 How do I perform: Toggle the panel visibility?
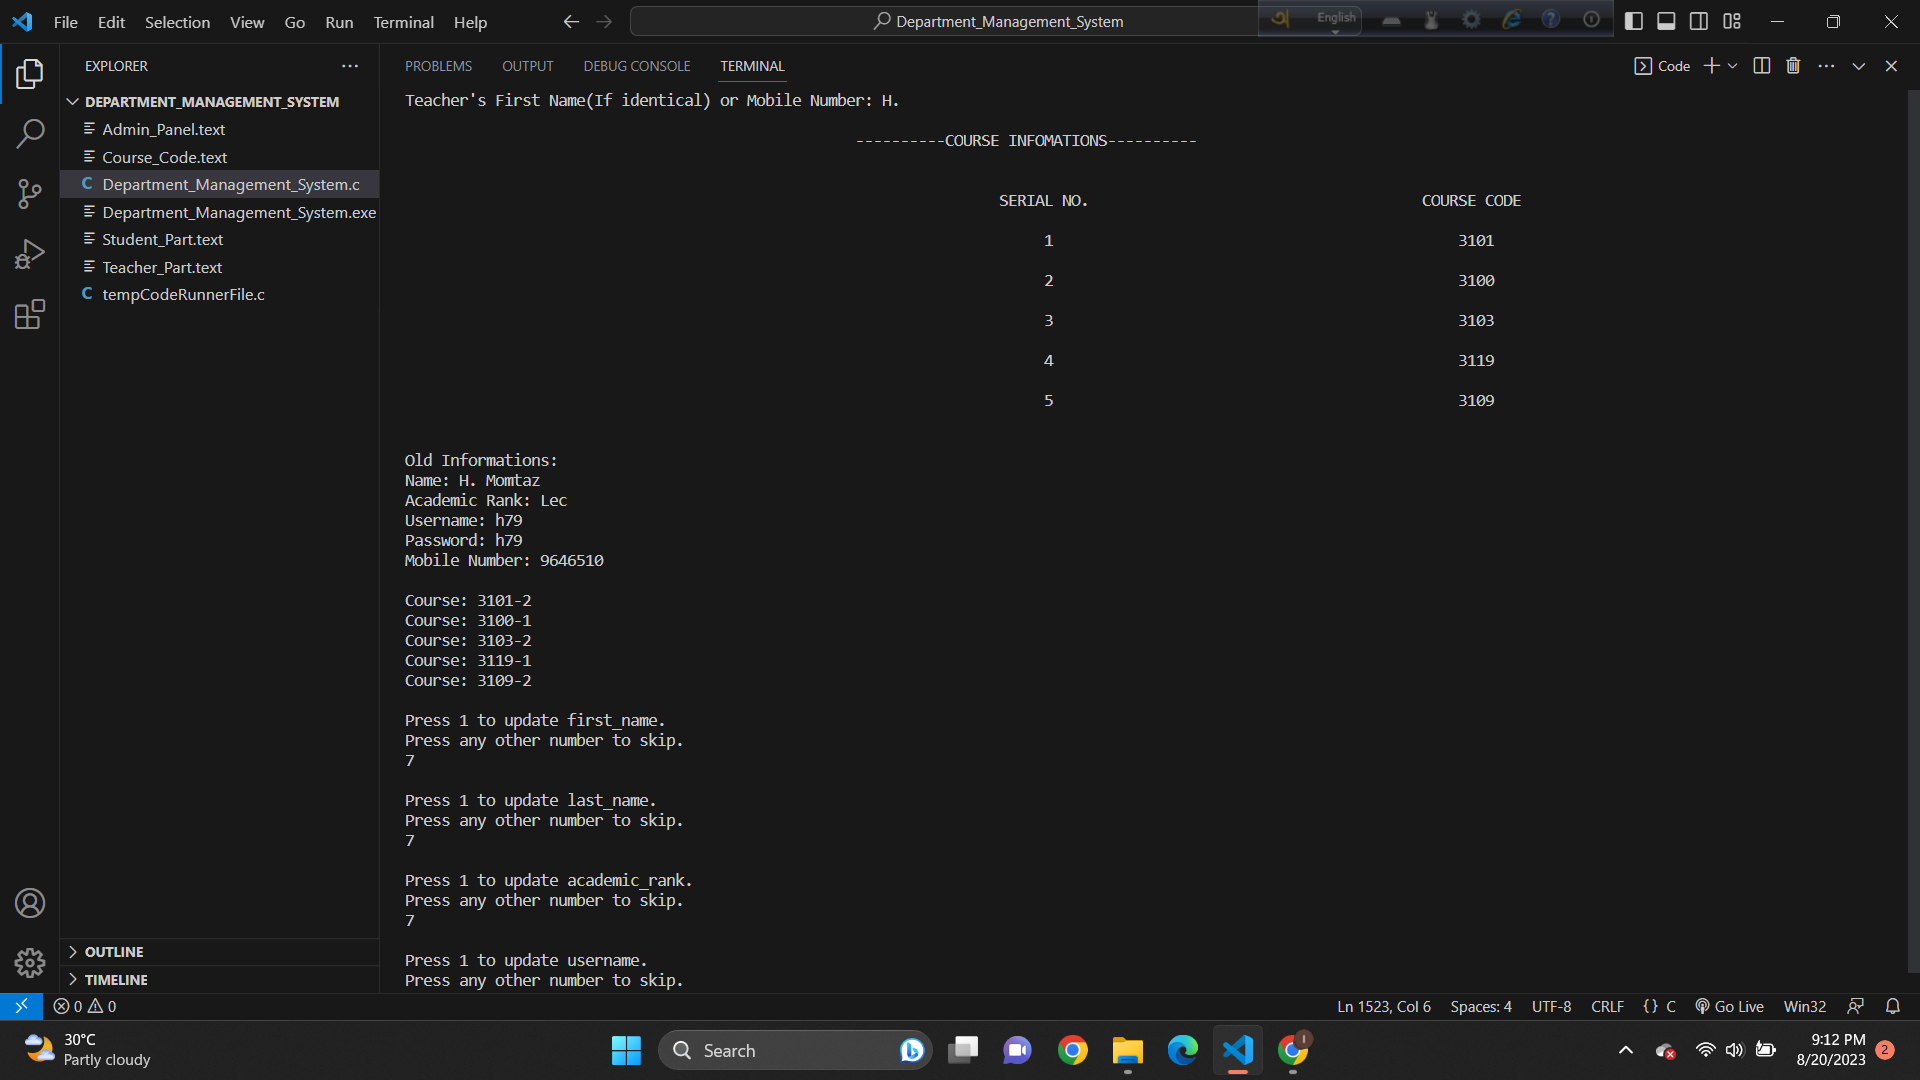(1666, 20)
